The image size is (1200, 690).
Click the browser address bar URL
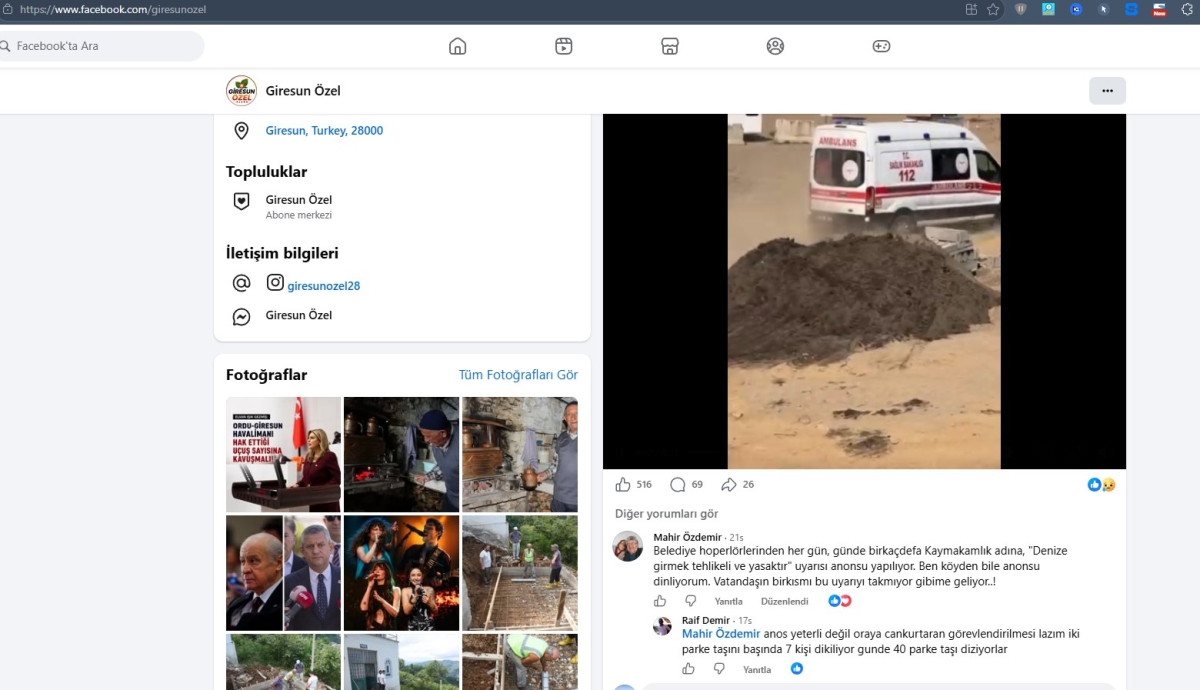click(113, 9)
